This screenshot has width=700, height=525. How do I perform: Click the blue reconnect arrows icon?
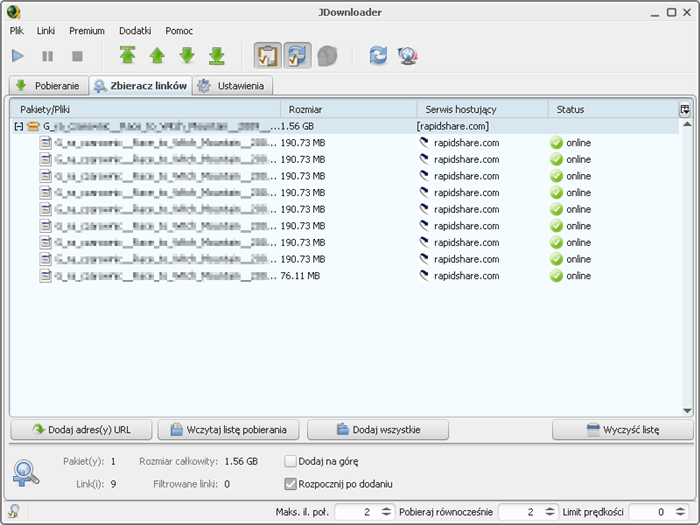[x=378, y=56]
